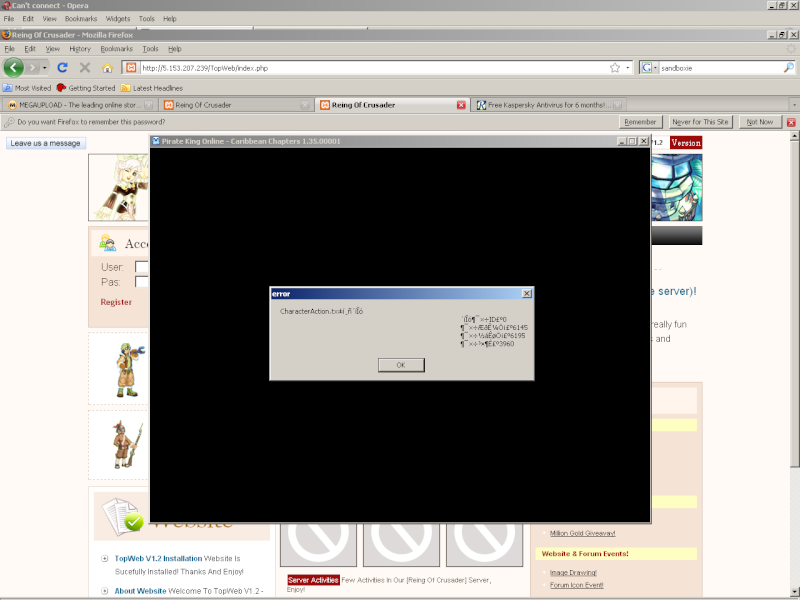Close the error dialog with X

coord(527,293)
